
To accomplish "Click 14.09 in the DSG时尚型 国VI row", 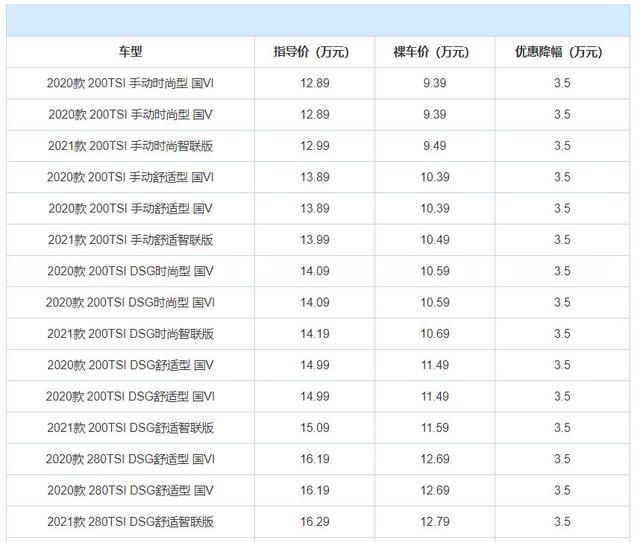I will pyautogui.click(x=315, y=303).
